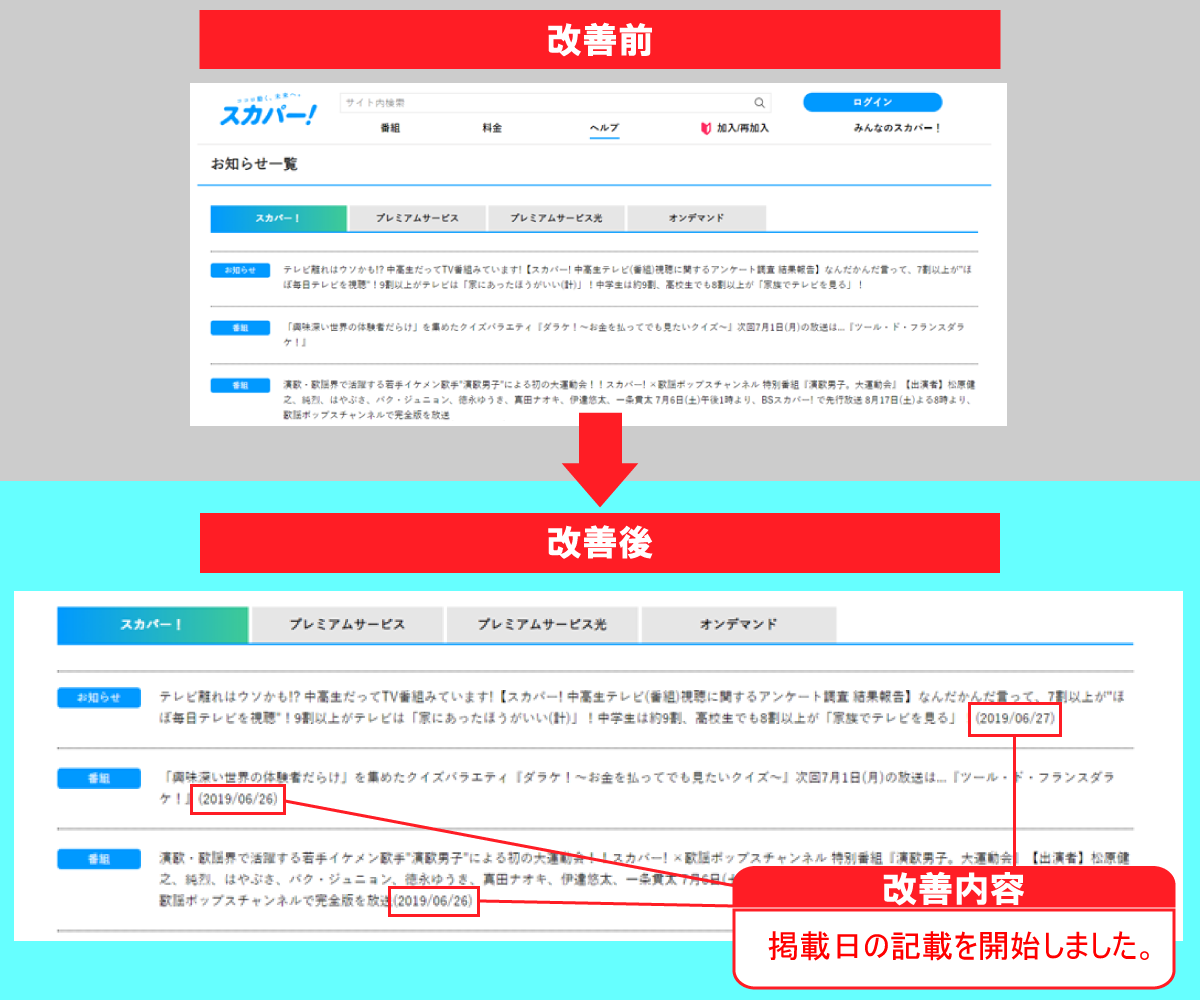Open the 料金 navigation menu
1200x1000 pixels.
492,128
